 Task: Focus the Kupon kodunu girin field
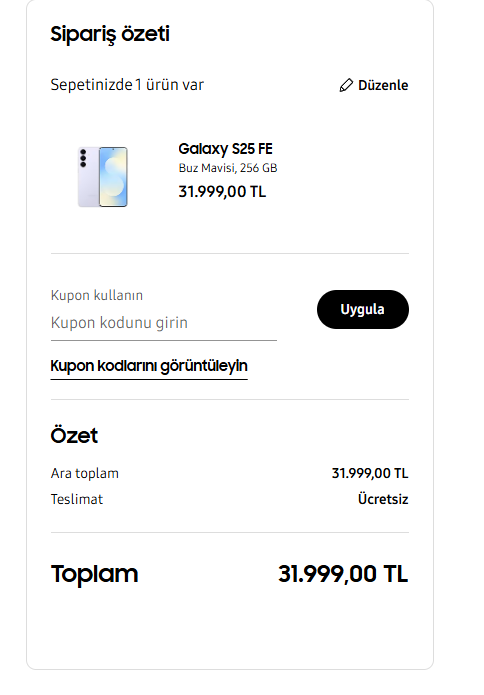164,323
